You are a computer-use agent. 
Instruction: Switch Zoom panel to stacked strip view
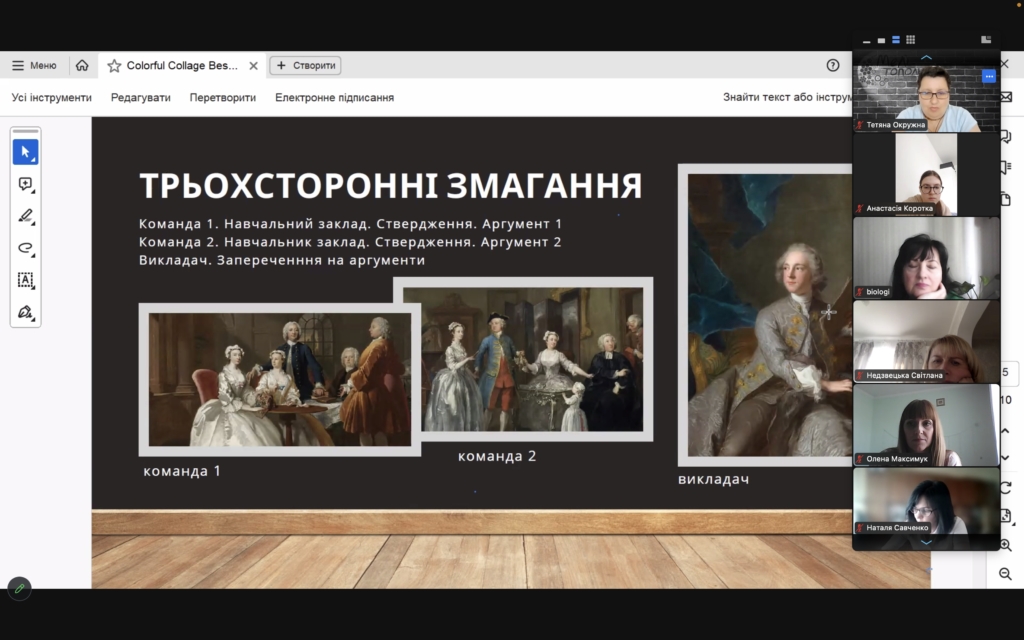tap(895, 40)
